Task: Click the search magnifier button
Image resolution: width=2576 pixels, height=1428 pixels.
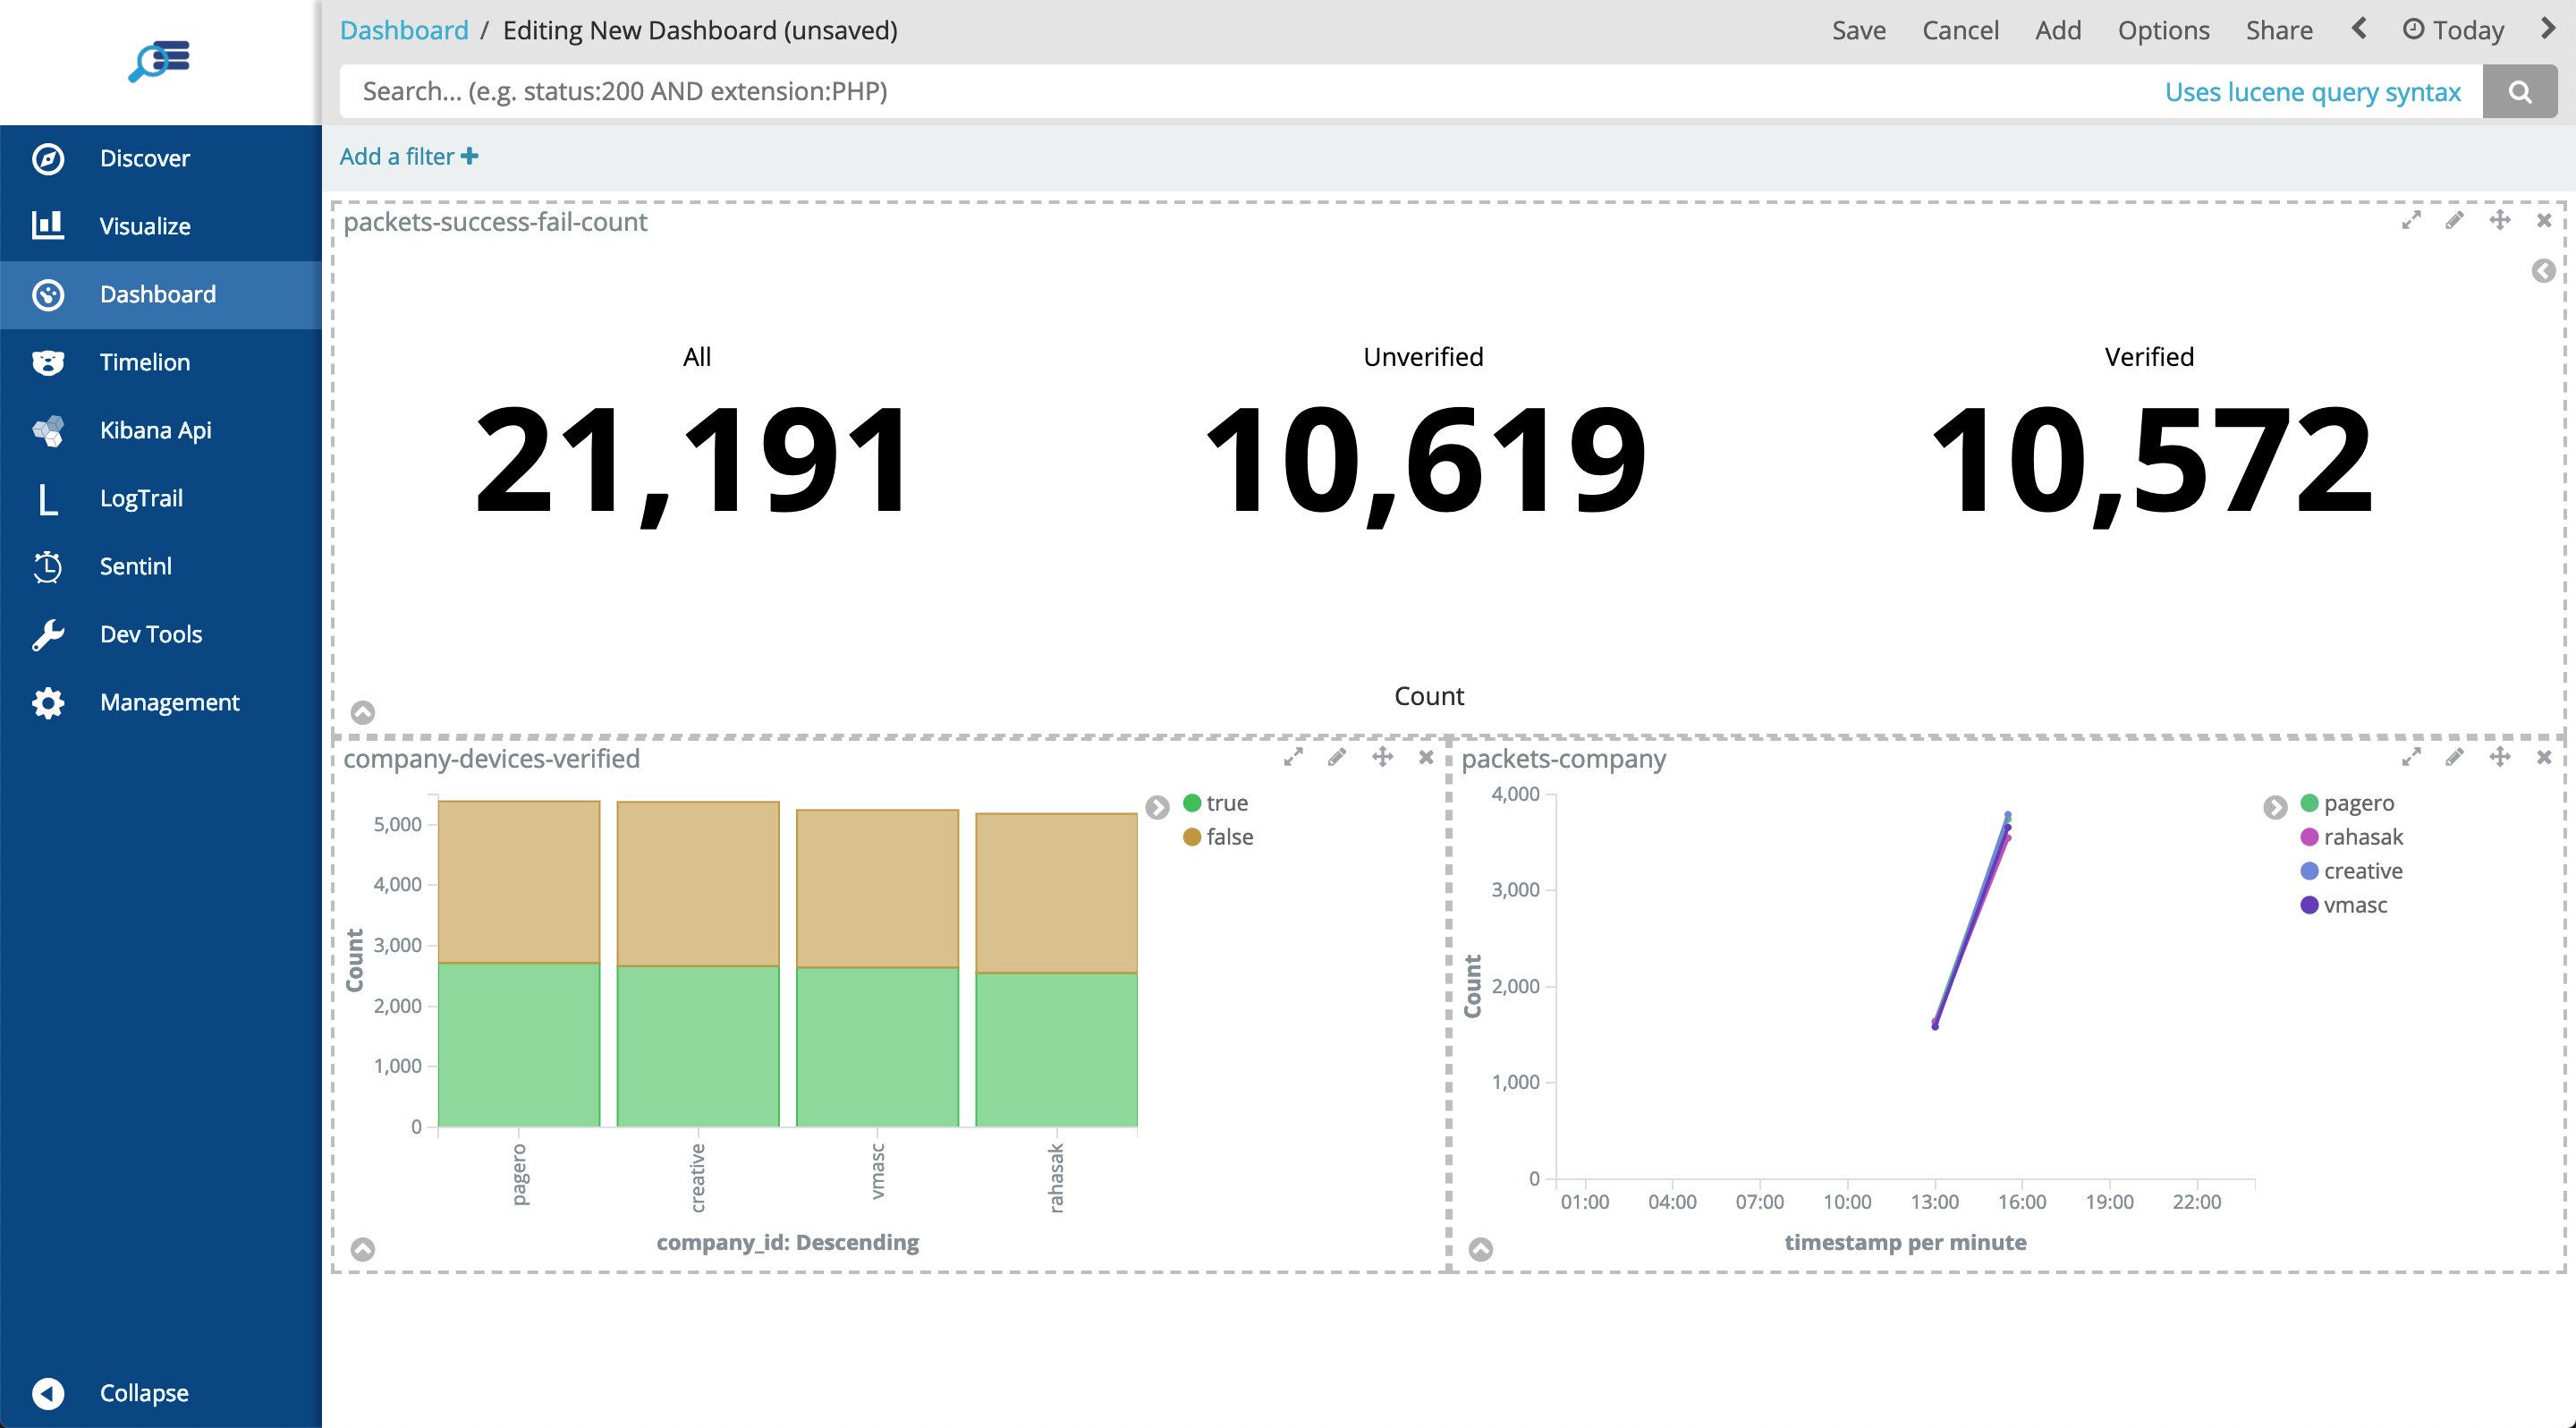Action: 2519,92
